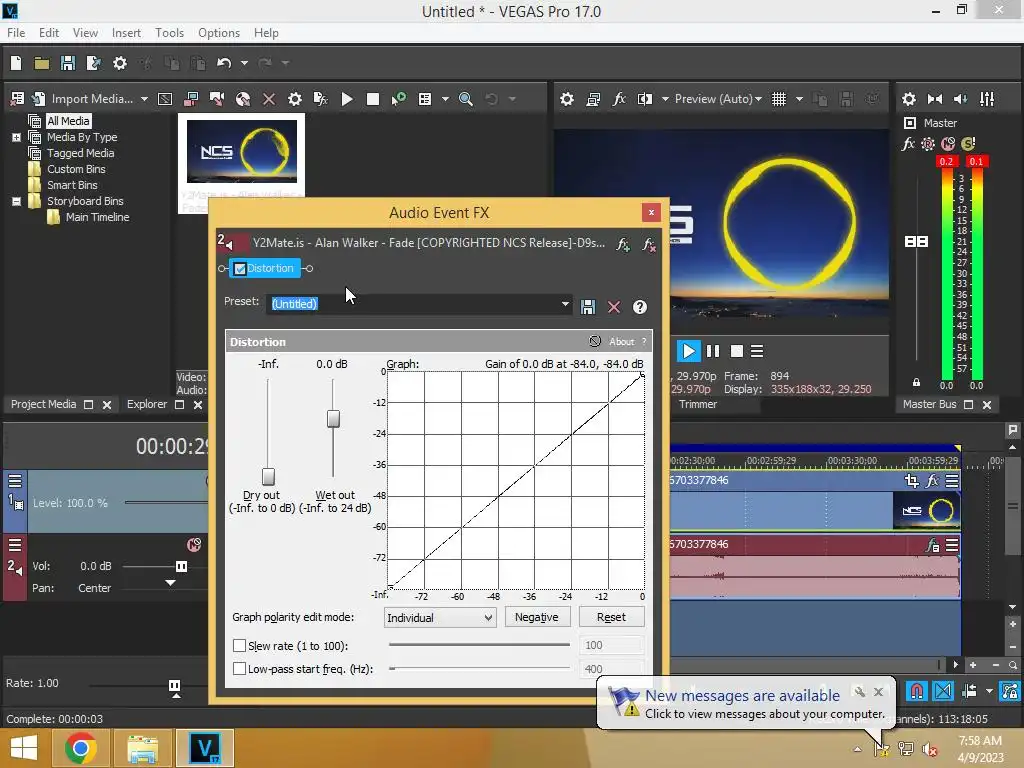Screen dimensions: 1024x768
Task: Select Smart Bins folder
Action: [72, 185]
